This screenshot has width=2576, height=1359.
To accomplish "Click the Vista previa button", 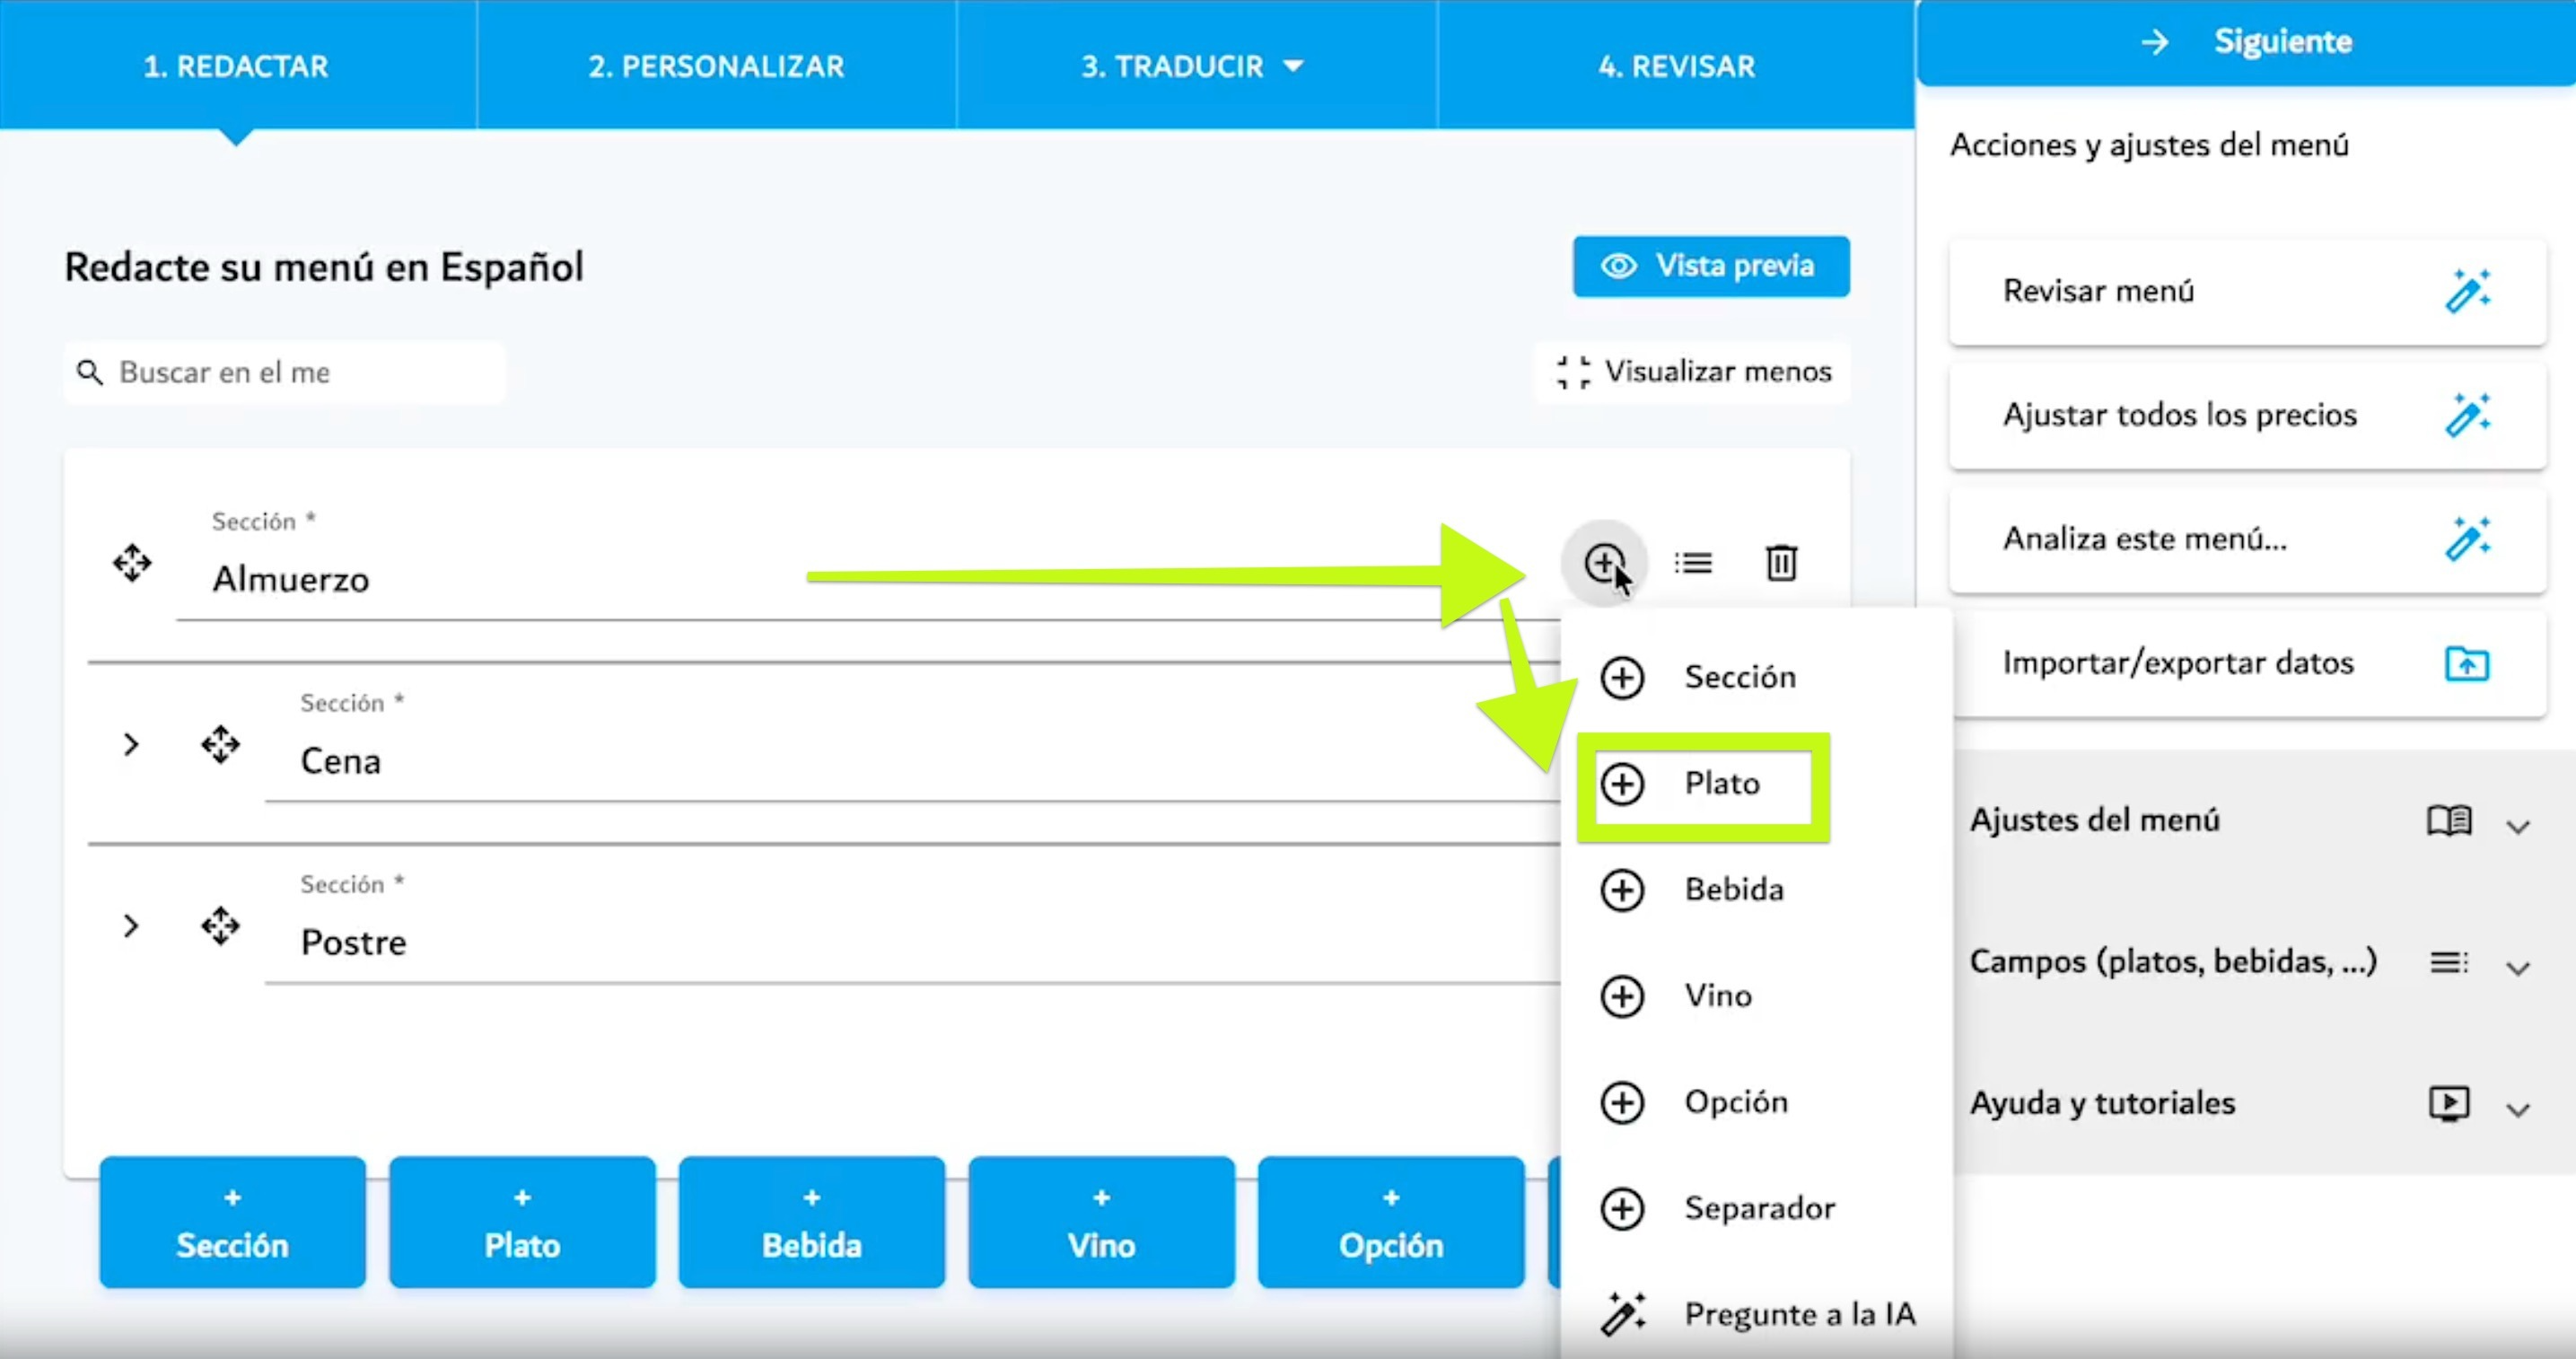I will point(1711,266).
